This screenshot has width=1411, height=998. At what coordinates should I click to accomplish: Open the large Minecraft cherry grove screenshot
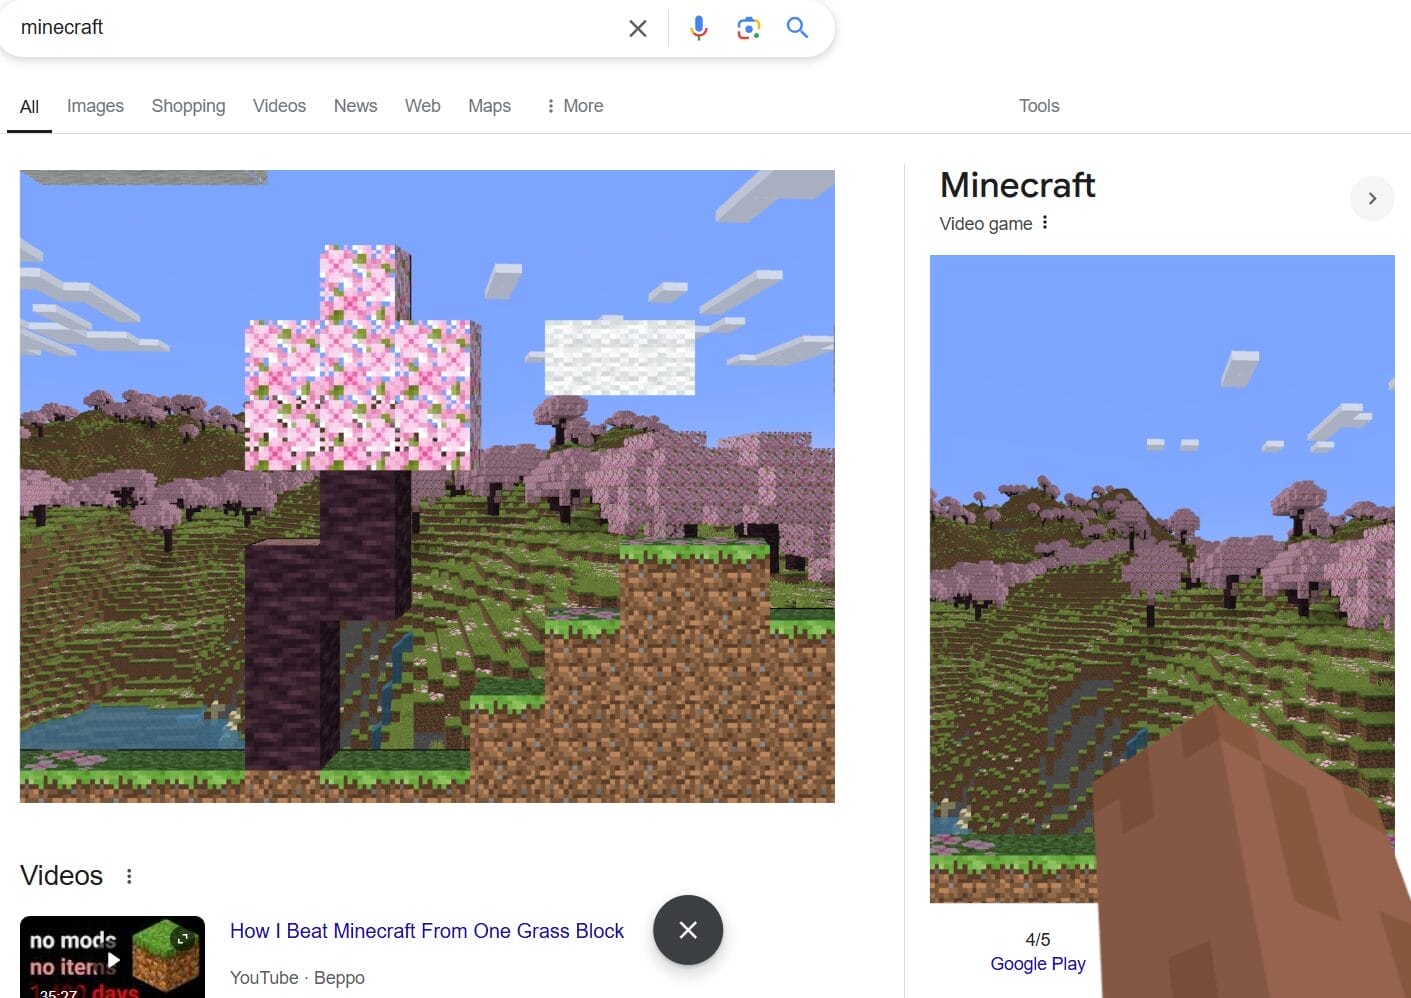click(x=427, y=486)
